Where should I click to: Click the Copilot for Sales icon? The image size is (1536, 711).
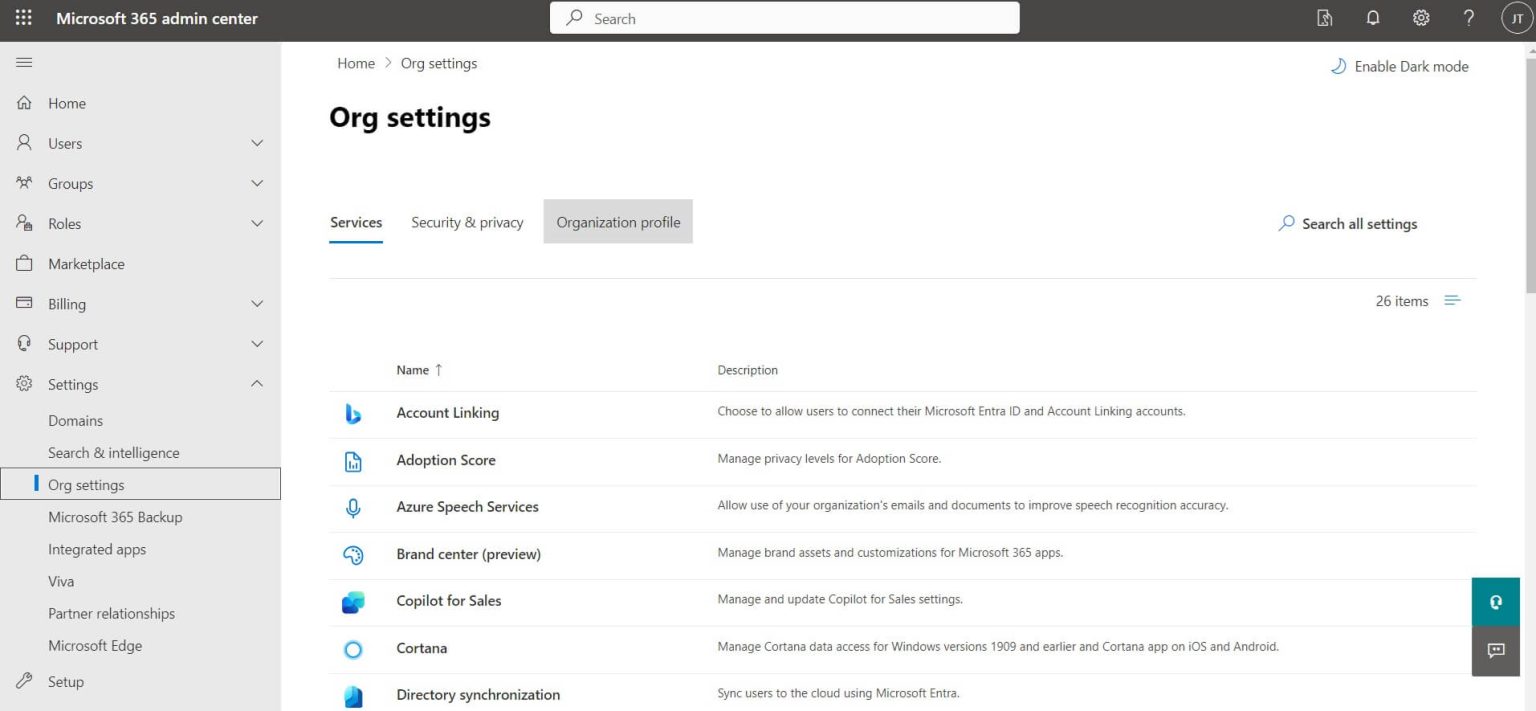coord(353,601)
